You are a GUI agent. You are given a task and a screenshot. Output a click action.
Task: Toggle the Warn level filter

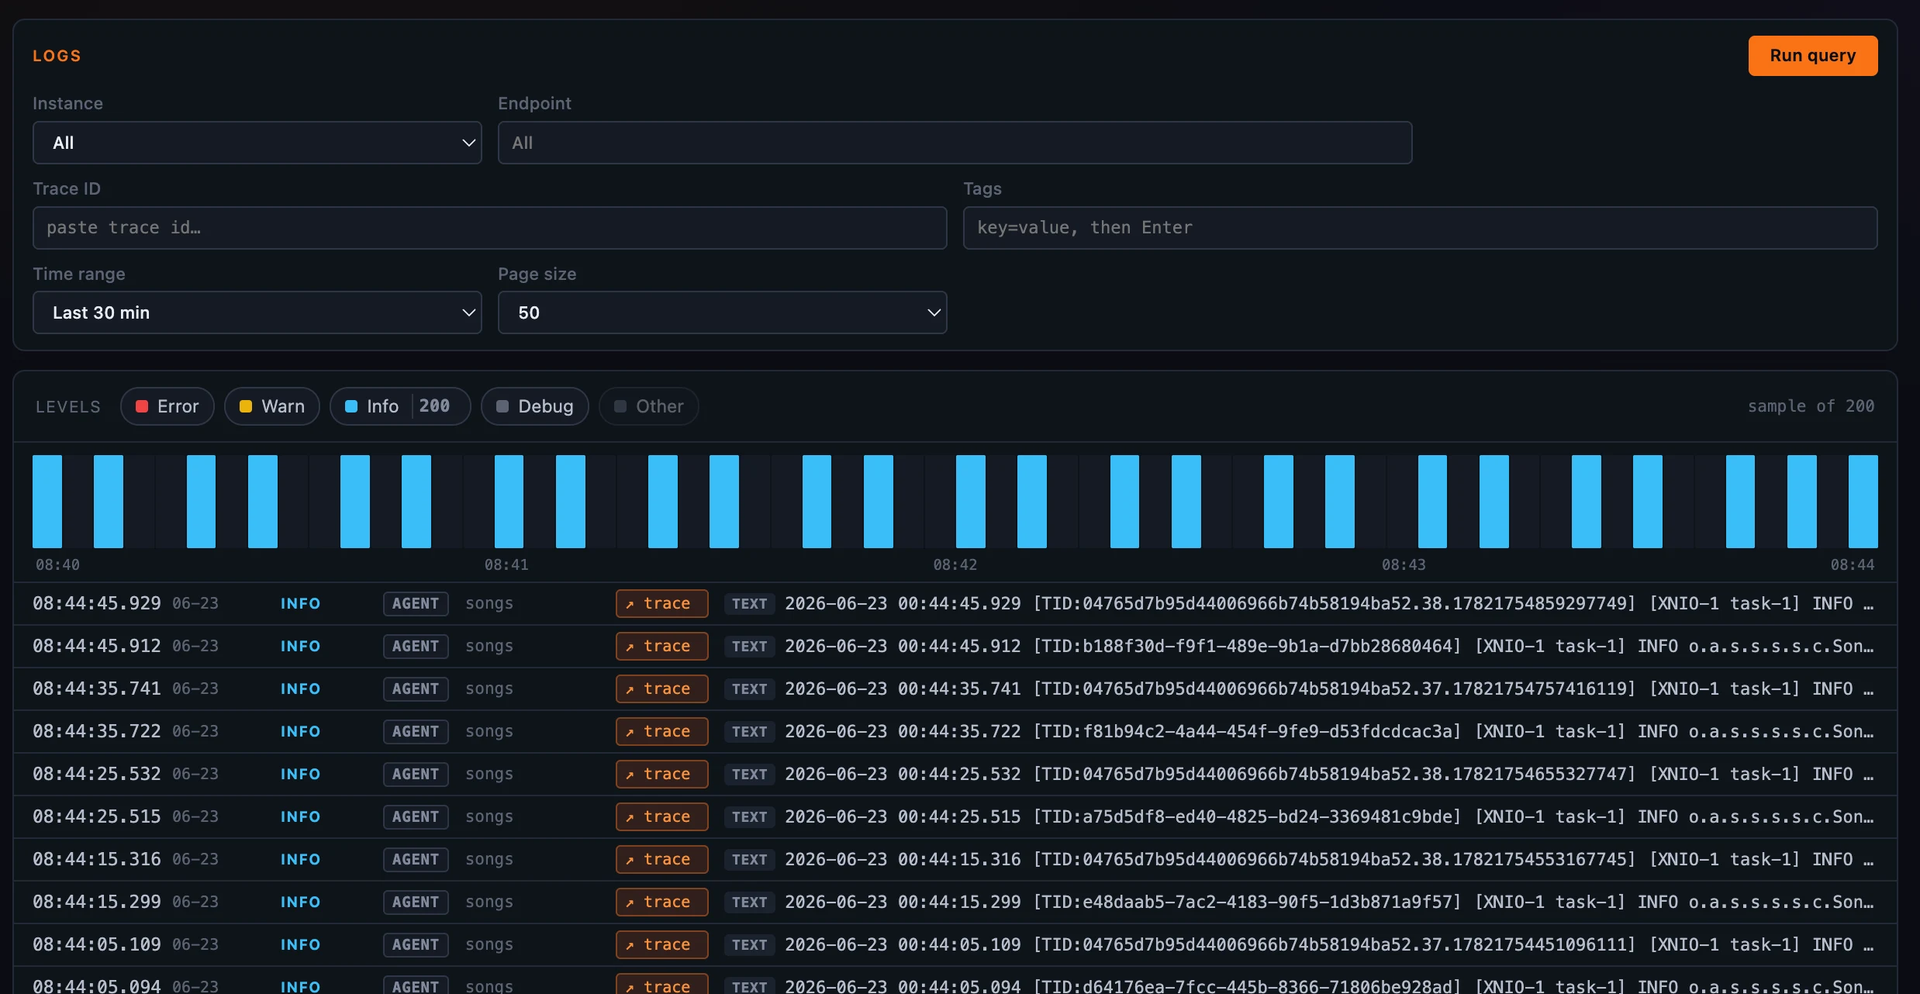point(272,406)
